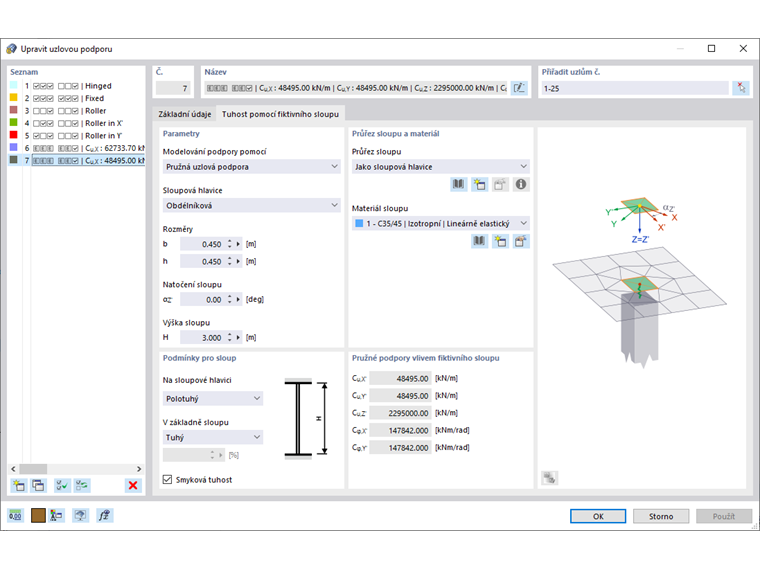Expand the arrow menu next to dimension b

click(238, 244)
